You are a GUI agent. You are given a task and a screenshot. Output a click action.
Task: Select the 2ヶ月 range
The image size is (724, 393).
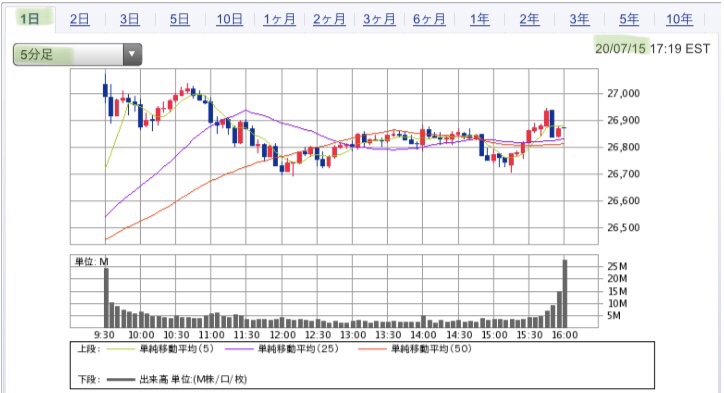pos(329,19)
